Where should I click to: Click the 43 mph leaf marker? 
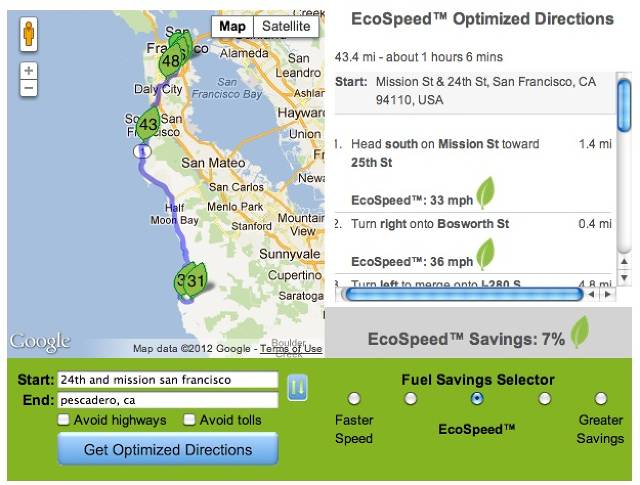[x=148, y=124]
